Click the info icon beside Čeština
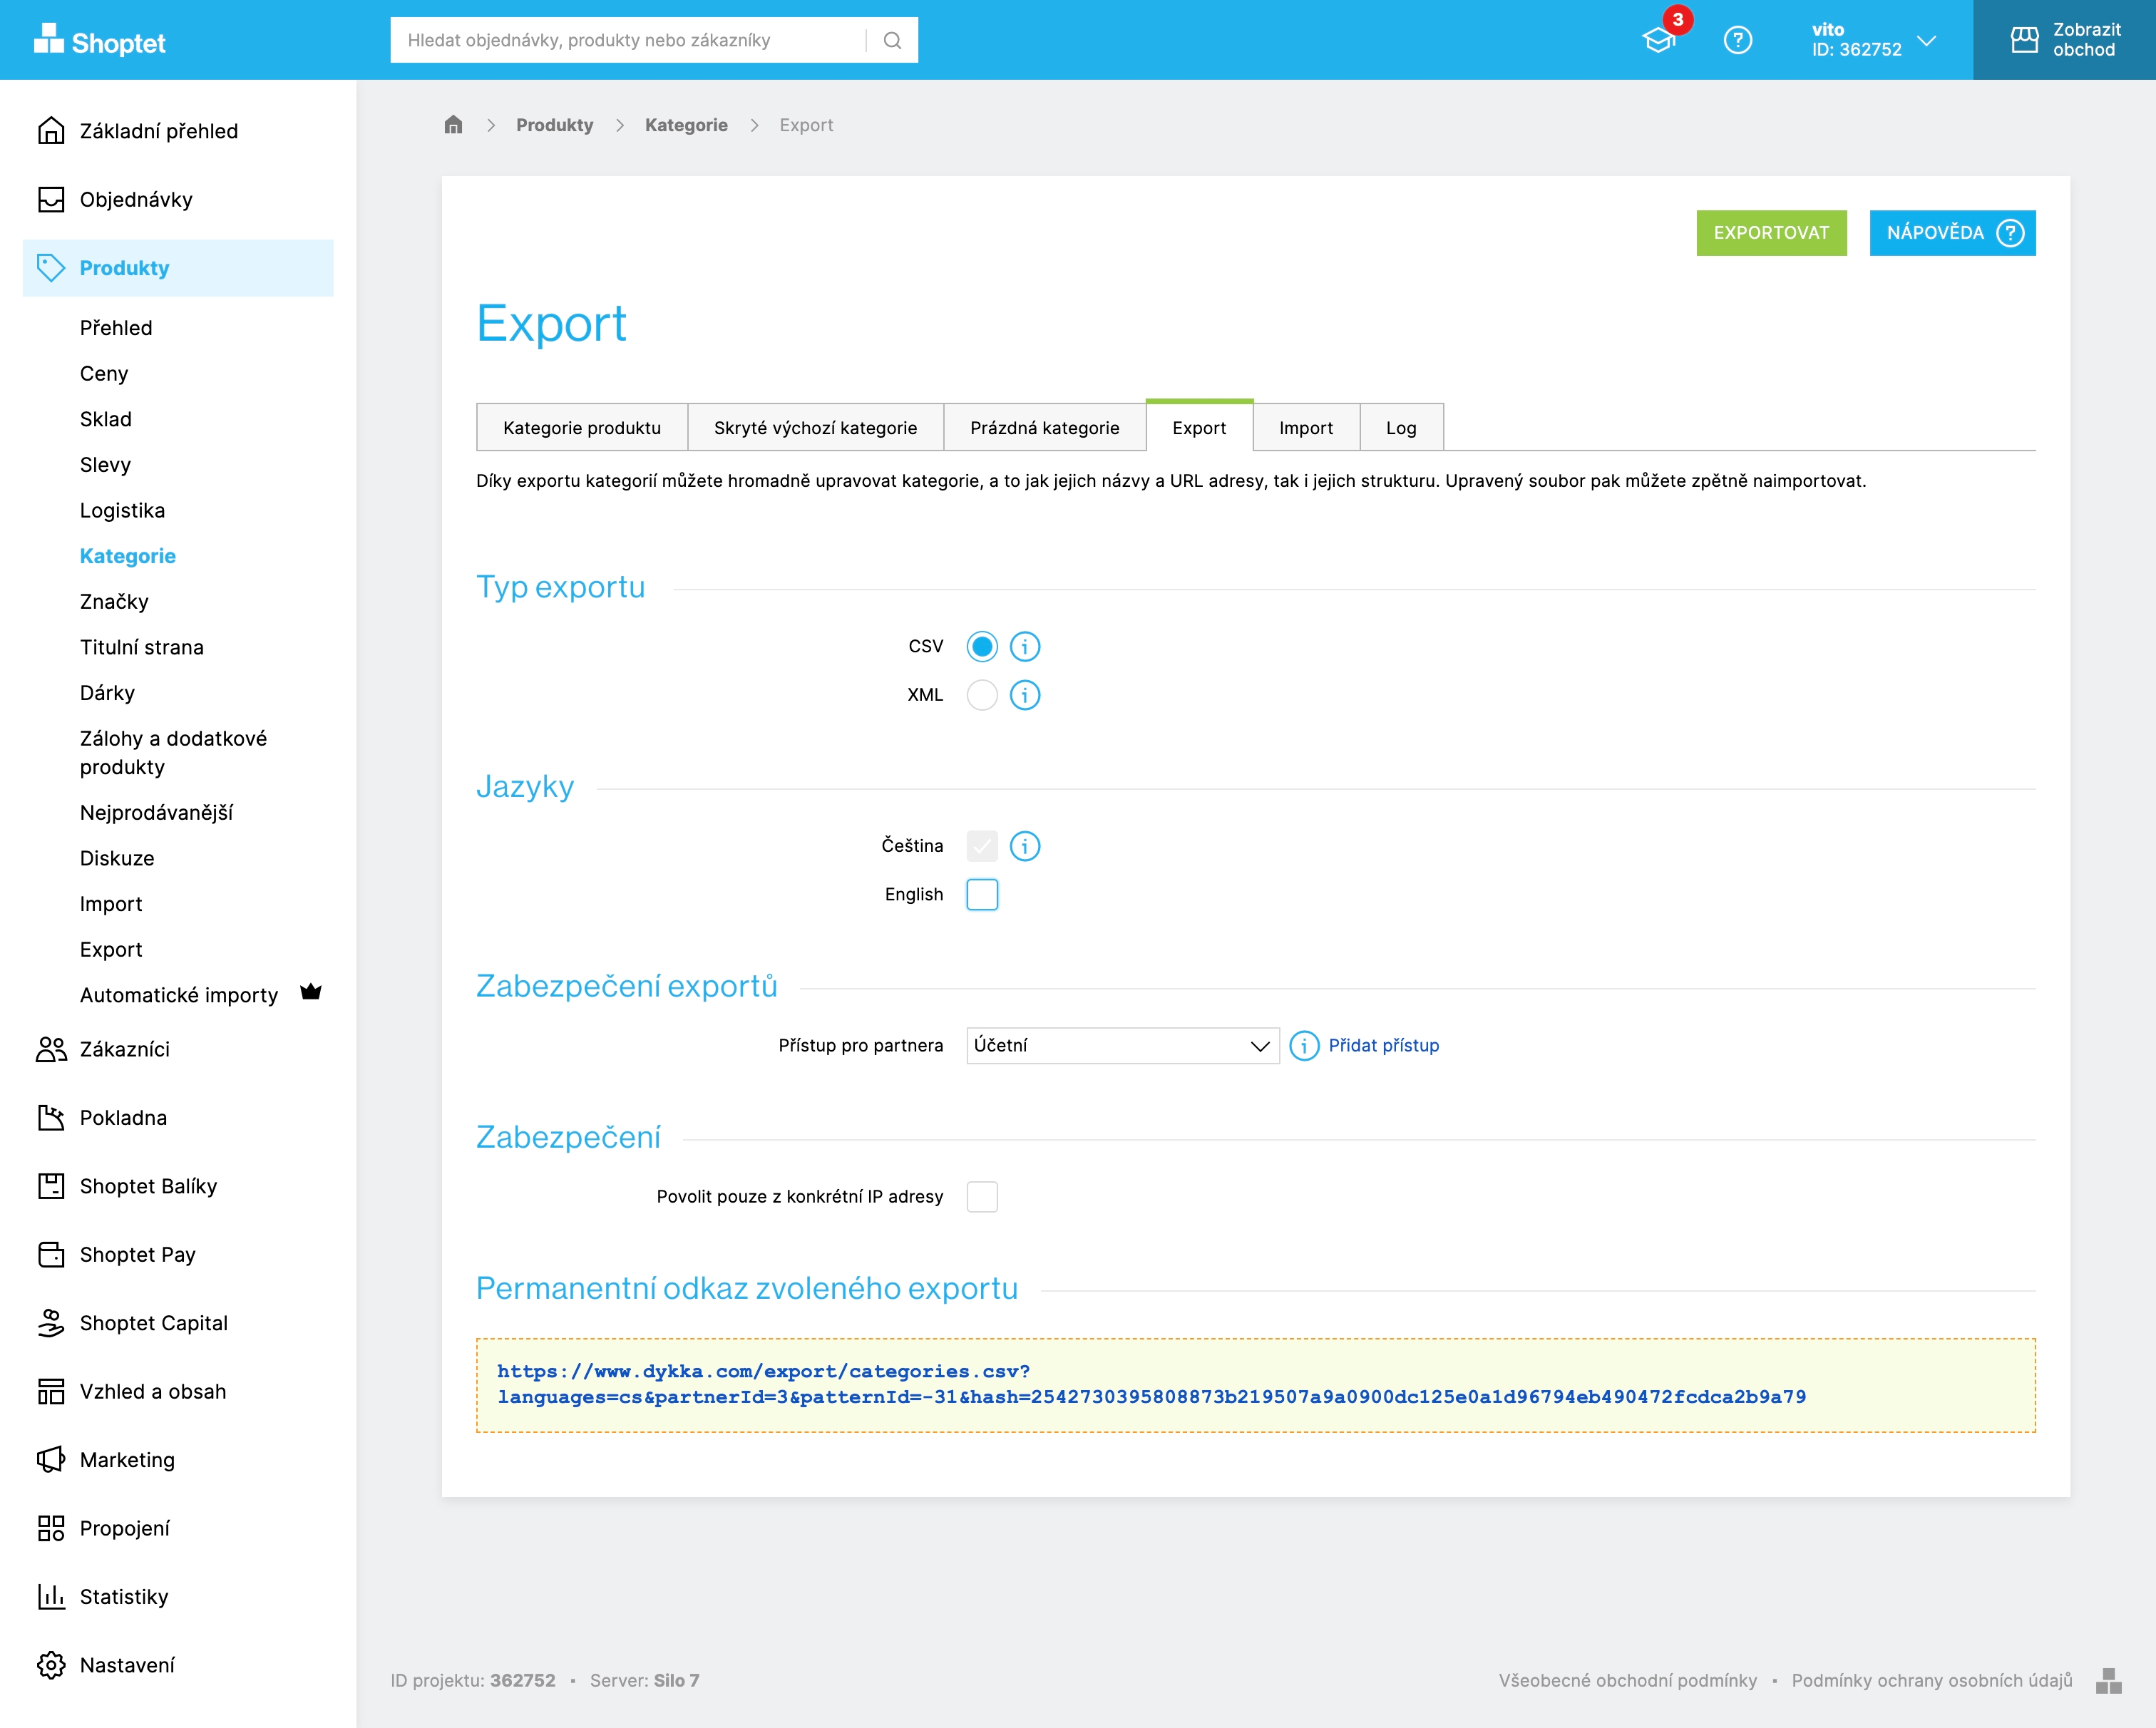Image resolution: width=2156 pixels, height=1728 pixels. [x=1024, y=846]
